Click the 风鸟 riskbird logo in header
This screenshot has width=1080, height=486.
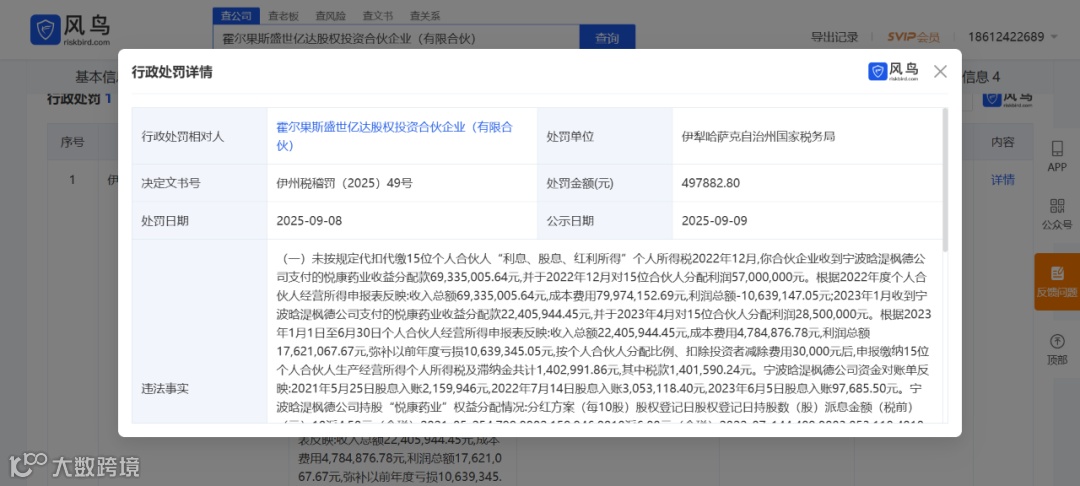[70, 30]
